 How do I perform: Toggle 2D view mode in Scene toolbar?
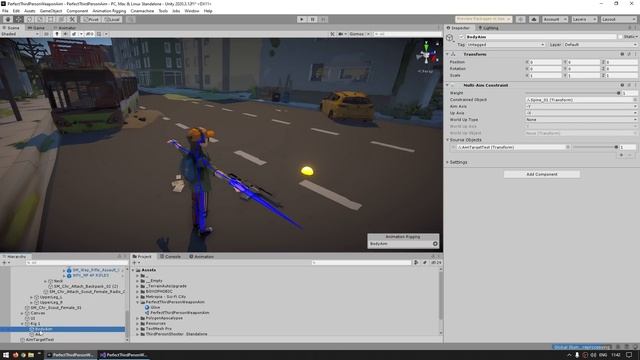click(x=46, y=34)
